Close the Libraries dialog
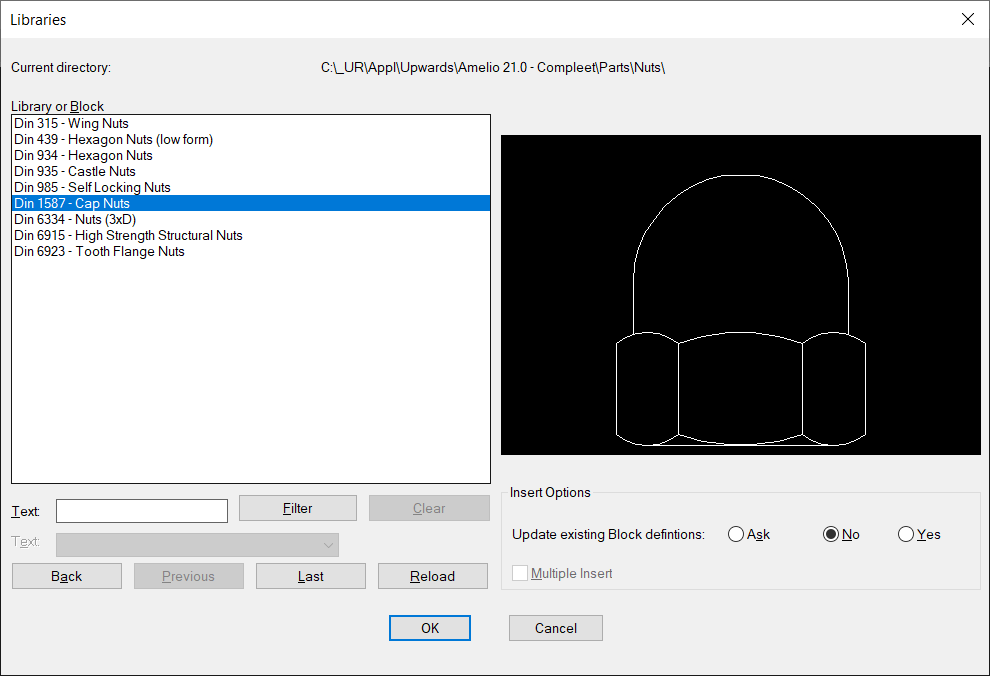Screen dimensions: 990x676 pos(968,20)
